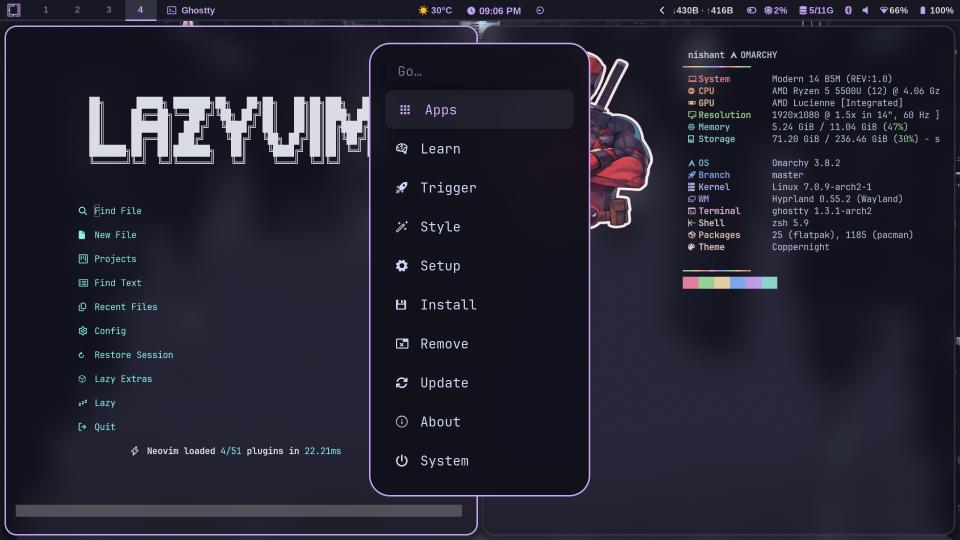The width and height of the screenshot is (960, 540).
Task: Click the teal color block in fastfetch palette
Action: [770, 282]
